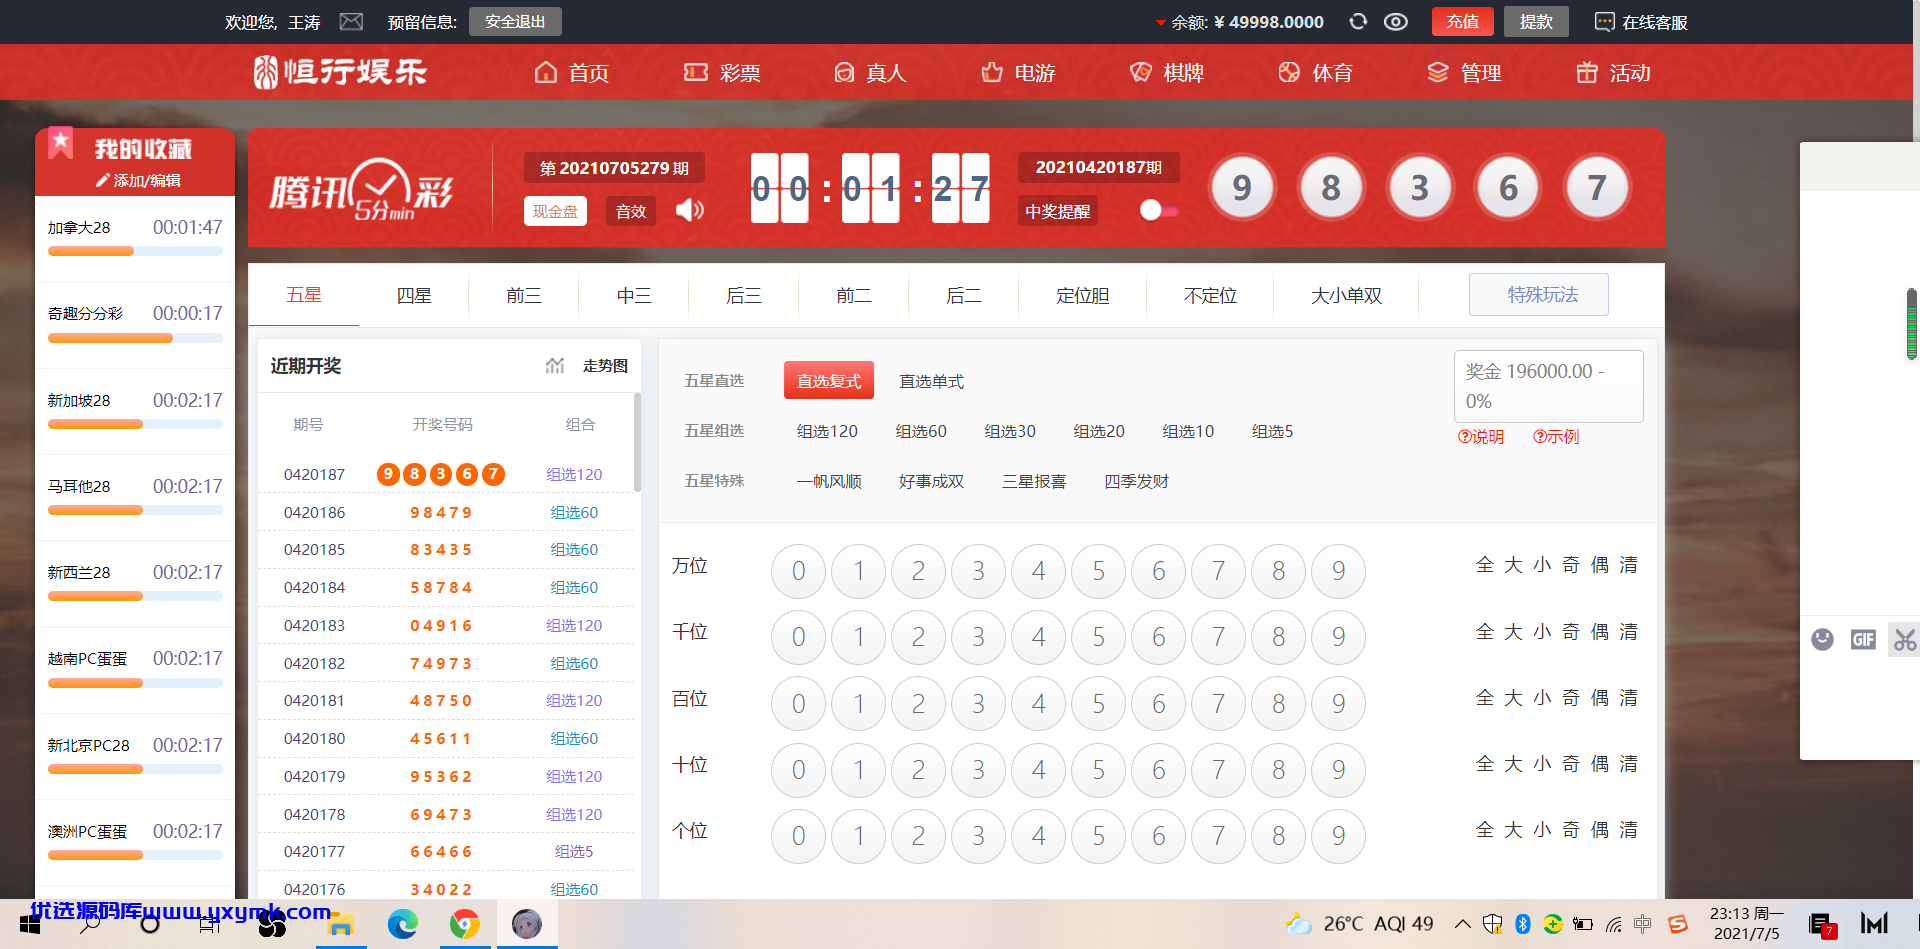Click the GIF icon in side panel
This screenshot has height=949, width=1920.
click(x=1863, y=639)
